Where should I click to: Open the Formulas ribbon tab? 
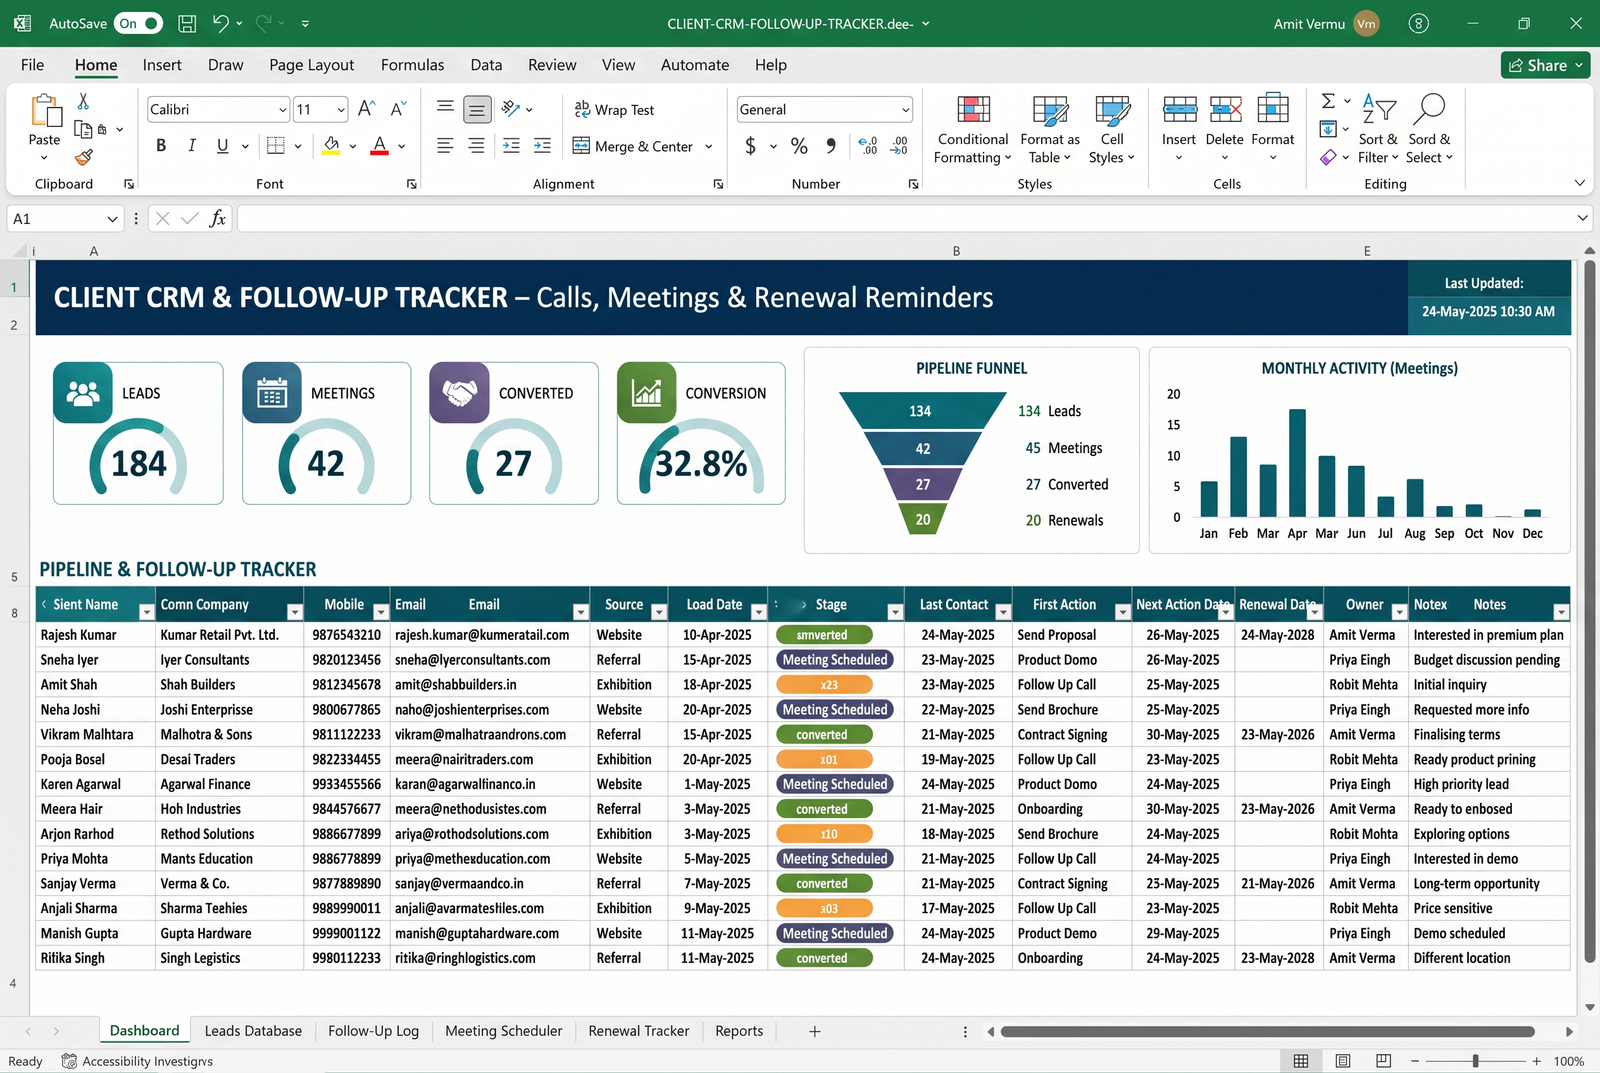pyautogui.click(x=412, y=65)
